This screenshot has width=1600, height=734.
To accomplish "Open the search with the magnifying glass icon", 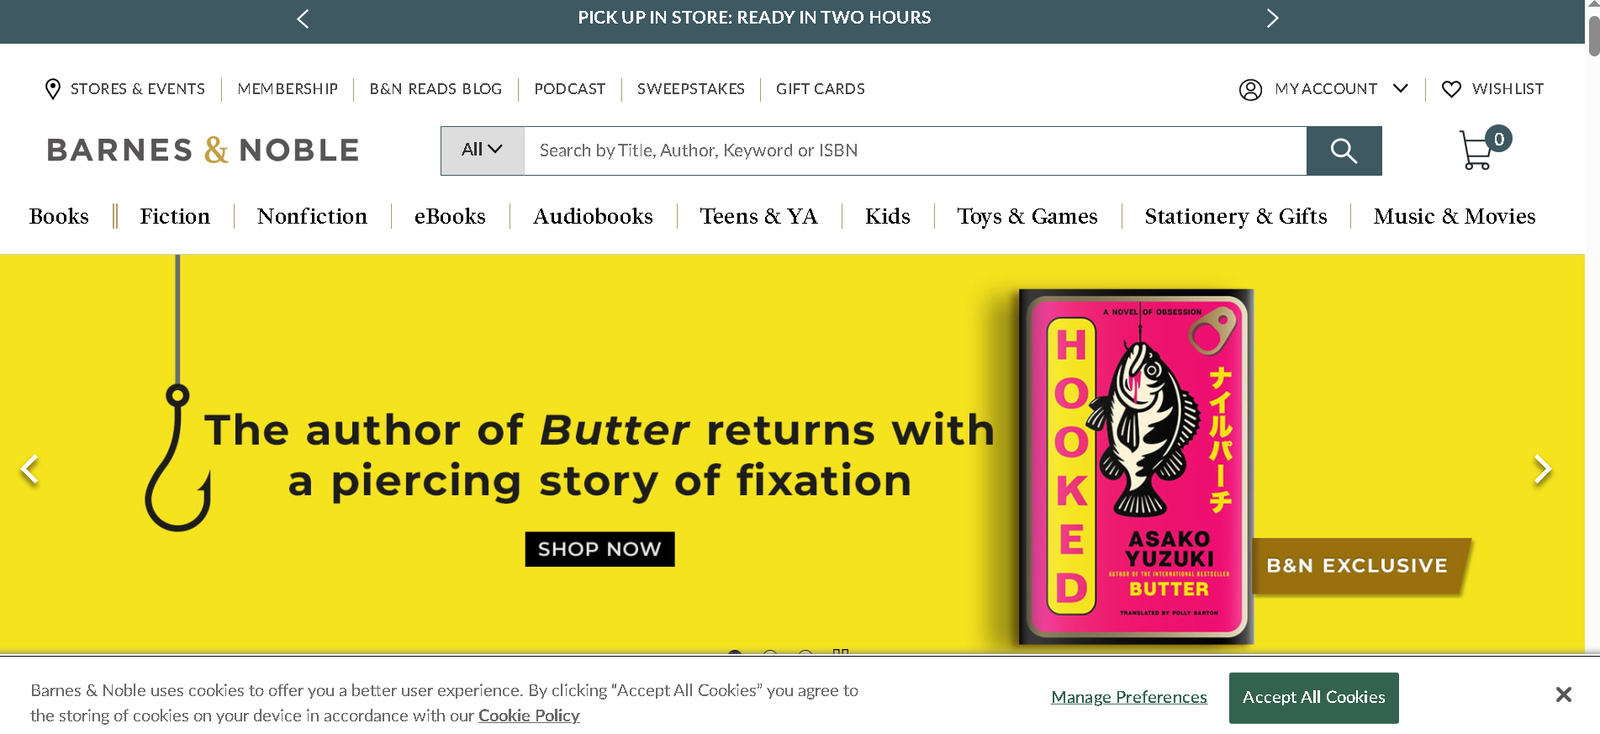I will click(x=1343, y=150).
